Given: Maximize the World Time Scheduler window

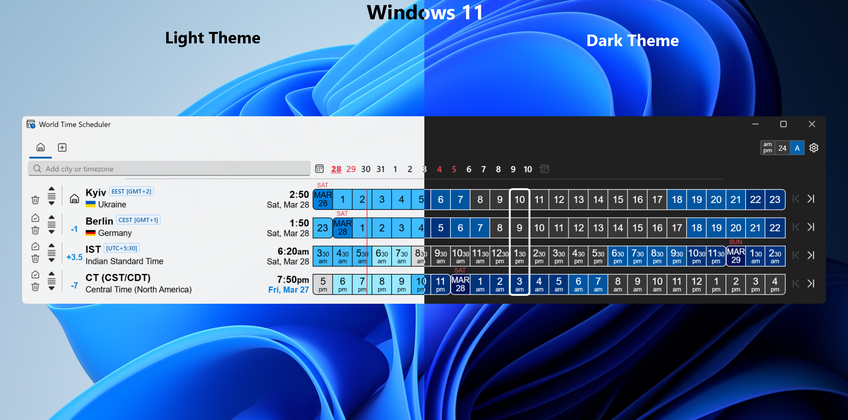Looking at the screenshot, I should coord(783,124).
